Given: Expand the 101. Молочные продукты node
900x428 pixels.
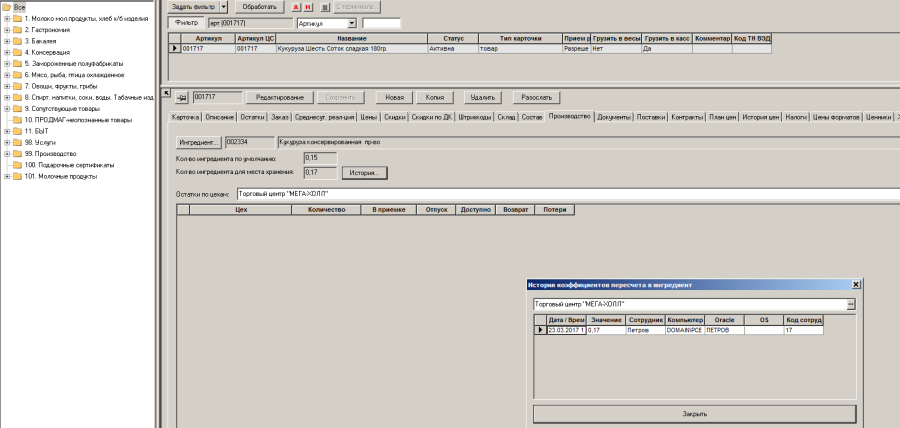Looking at the screenshot, I should coord(6,176).
